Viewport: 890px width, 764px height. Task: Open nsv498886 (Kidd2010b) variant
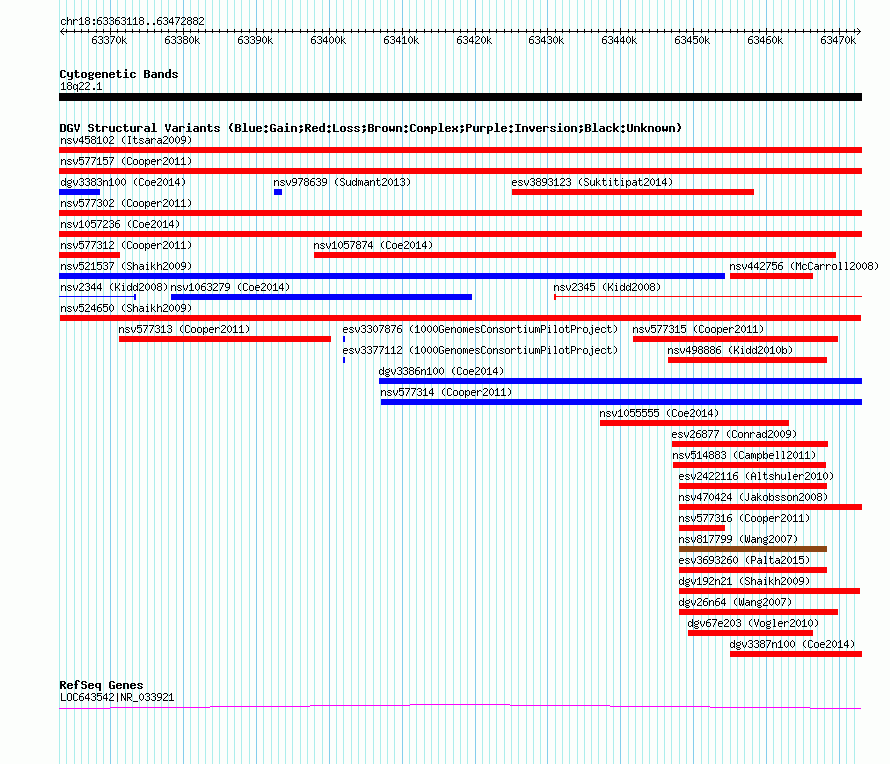(730, 350)
